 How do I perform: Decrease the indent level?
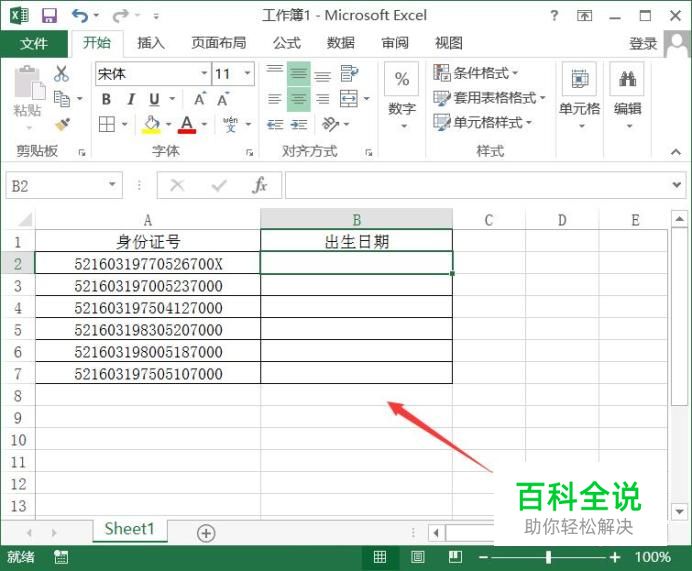(x=275, y=124)
